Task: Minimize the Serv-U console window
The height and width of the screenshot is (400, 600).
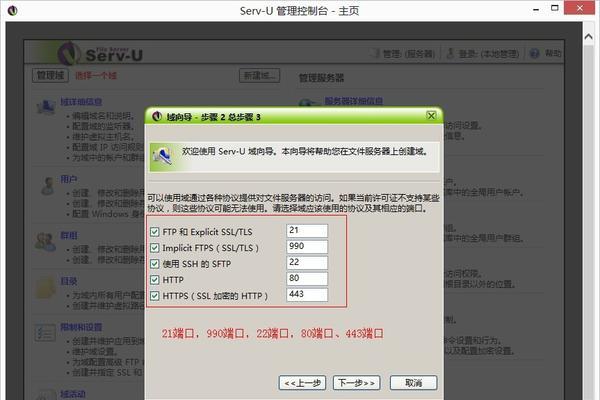Action: tap(536, 9)
